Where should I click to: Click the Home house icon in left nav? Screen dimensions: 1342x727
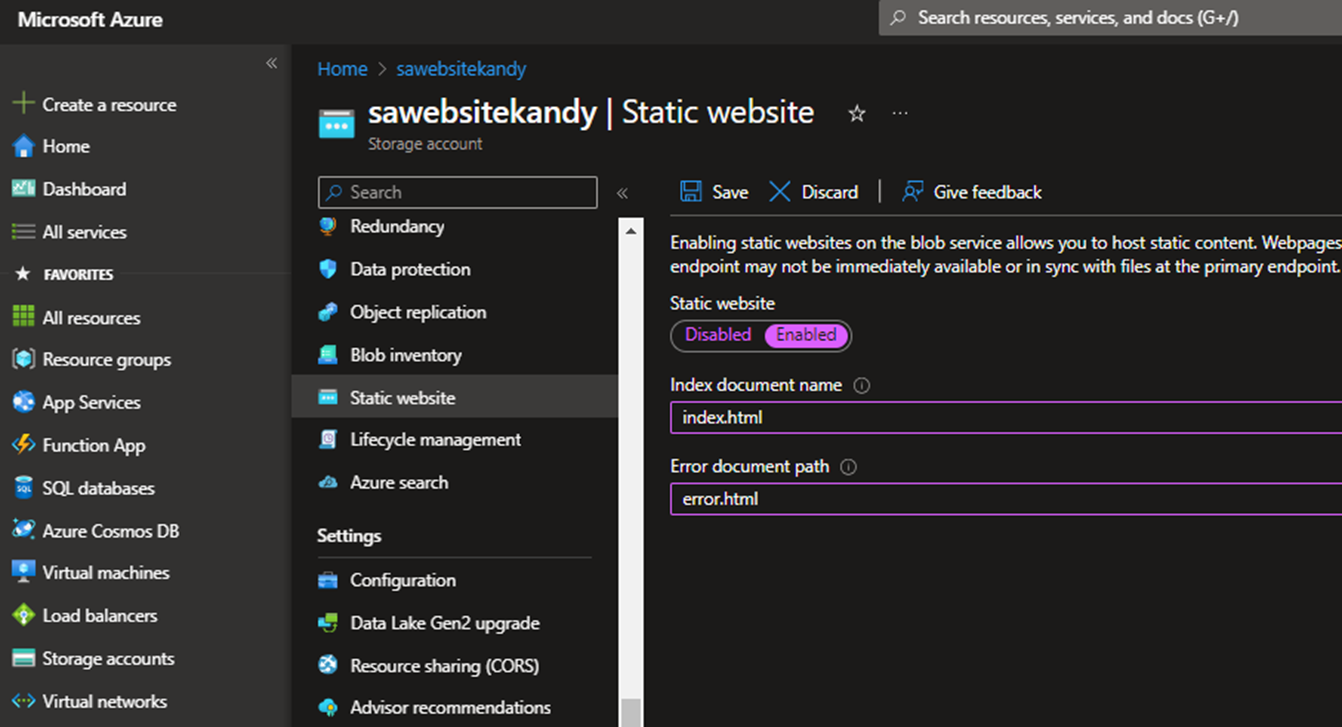(x=23, y=146)
